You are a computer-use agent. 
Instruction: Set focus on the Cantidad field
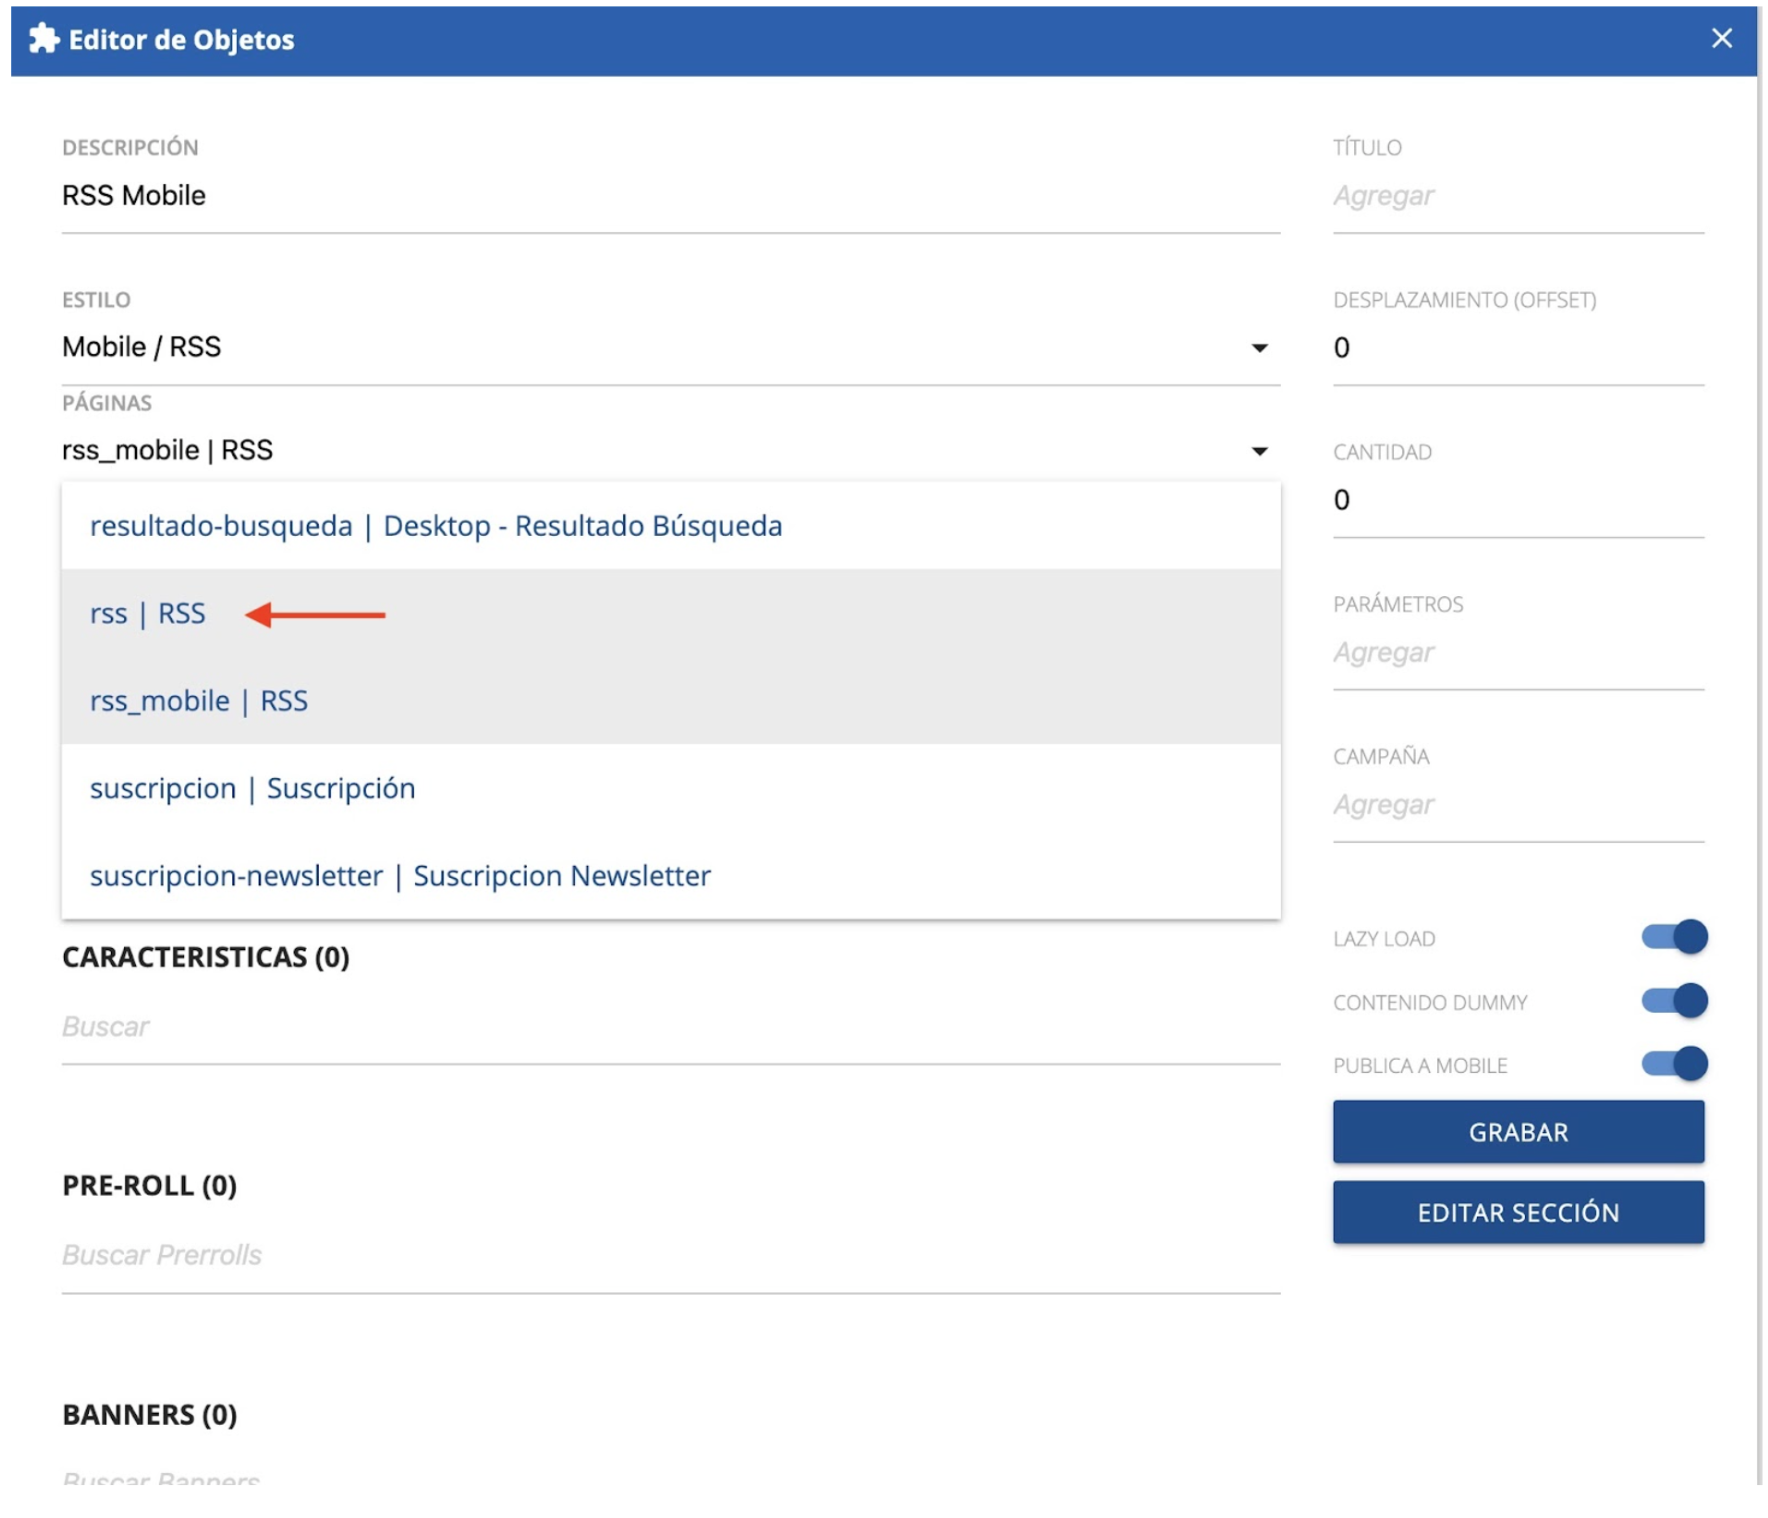coord(1518,500)
